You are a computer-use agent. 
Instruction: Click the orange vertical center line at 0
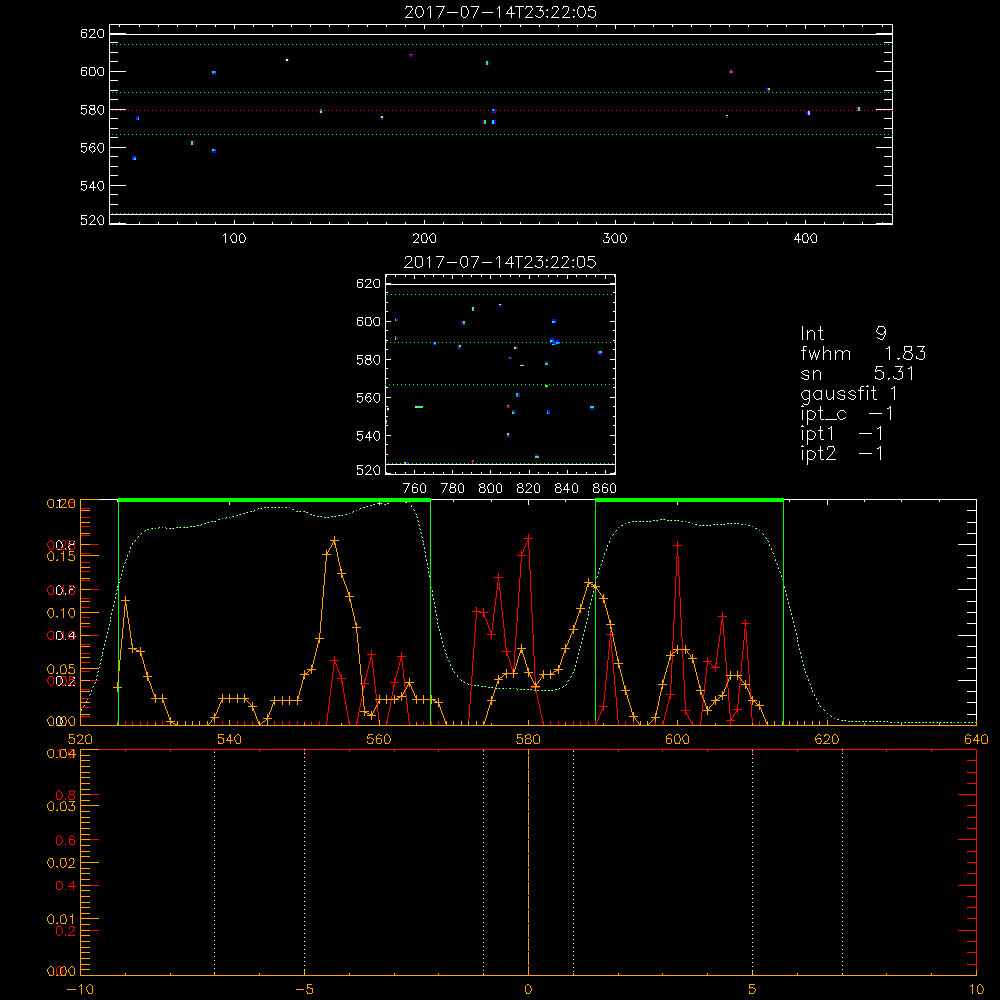528,863
